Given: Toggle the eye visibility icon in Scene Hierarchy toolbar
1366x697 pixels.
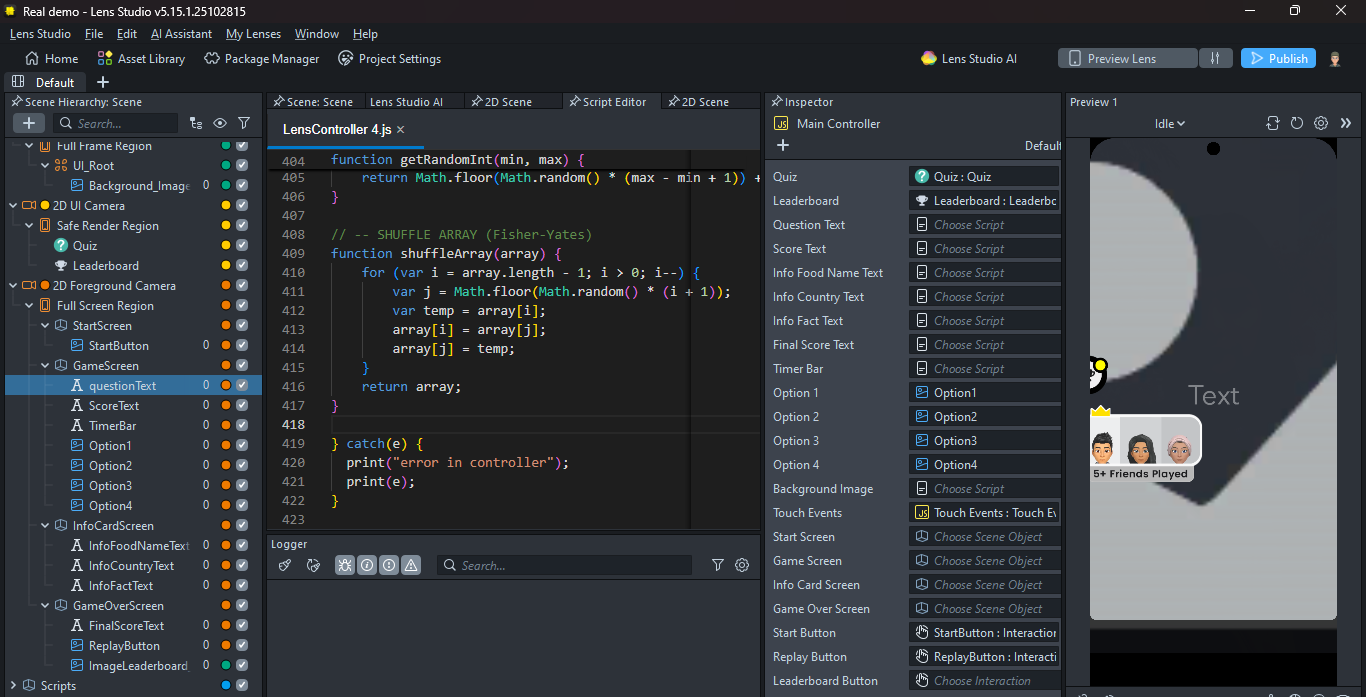Looking at the screenshot, I should [x=220, y=123].
